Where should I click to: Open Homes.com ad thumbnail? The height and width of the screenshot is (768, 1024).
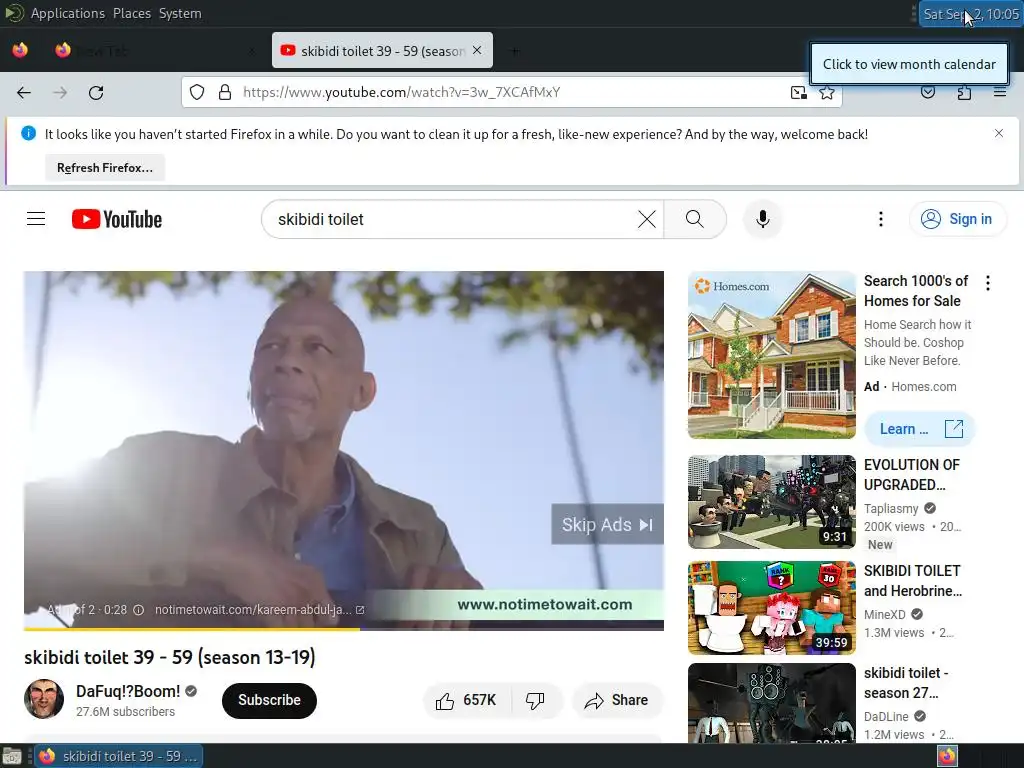pos(771,355)
